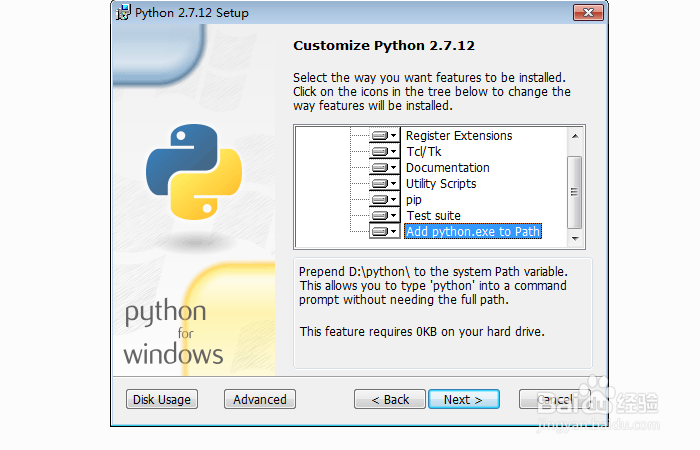This screenshot has width=700, height=450.
Task: Select Test suite feature label
Action: [433, 216]
